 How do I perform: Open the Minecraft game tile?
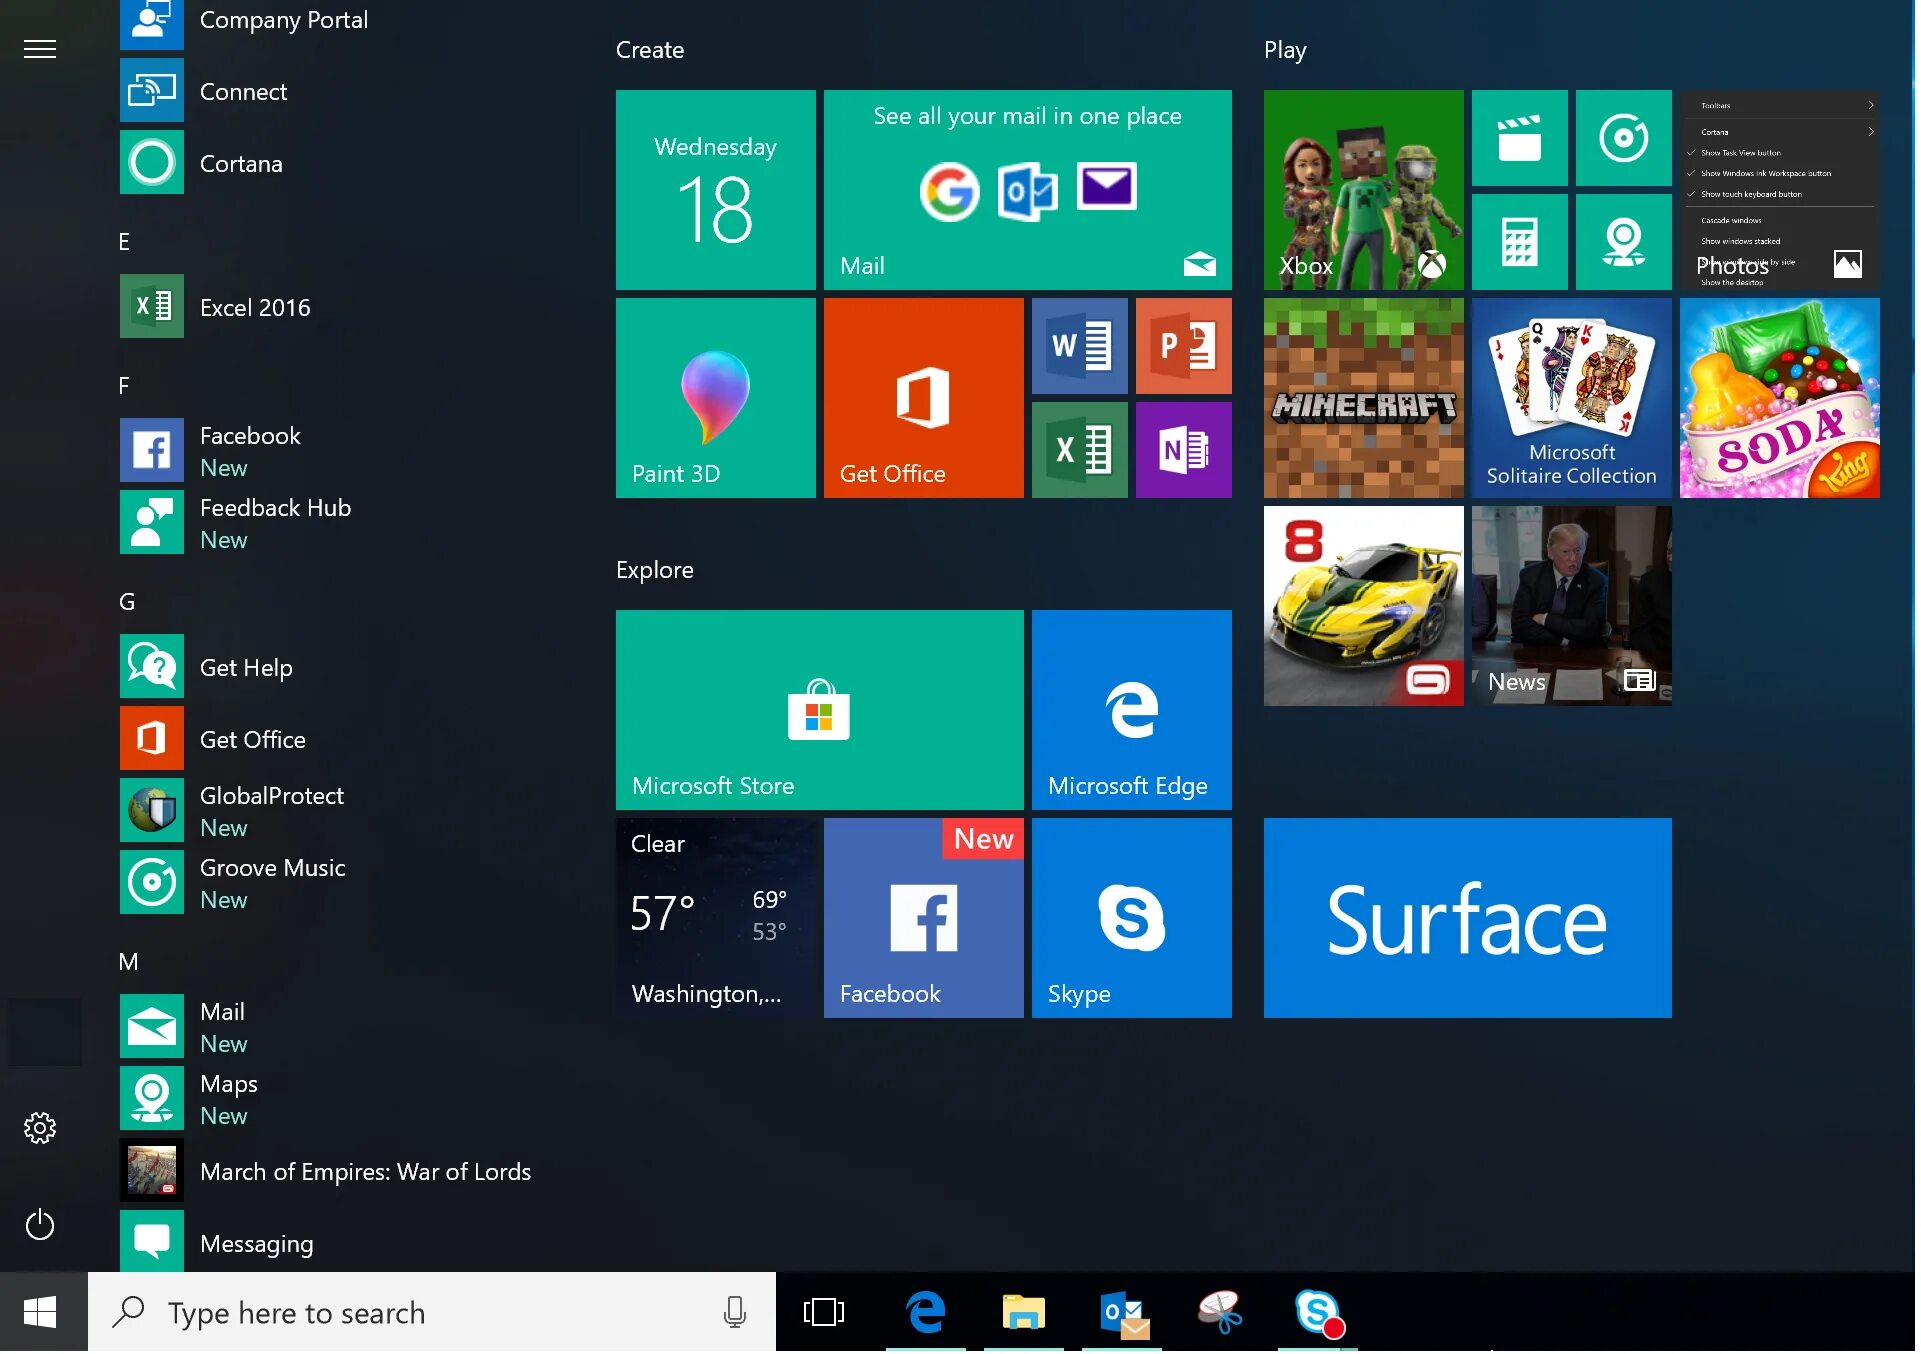pos(1364,398)
